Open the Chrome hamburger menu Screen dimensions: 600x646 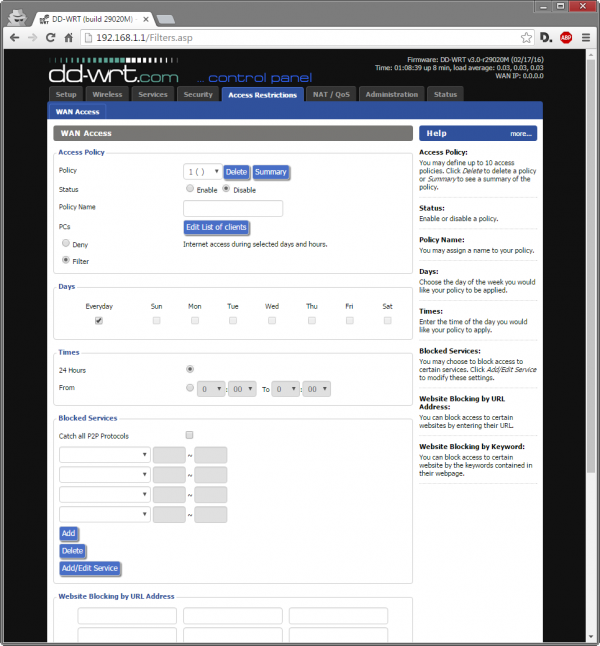tap(585, 38)
